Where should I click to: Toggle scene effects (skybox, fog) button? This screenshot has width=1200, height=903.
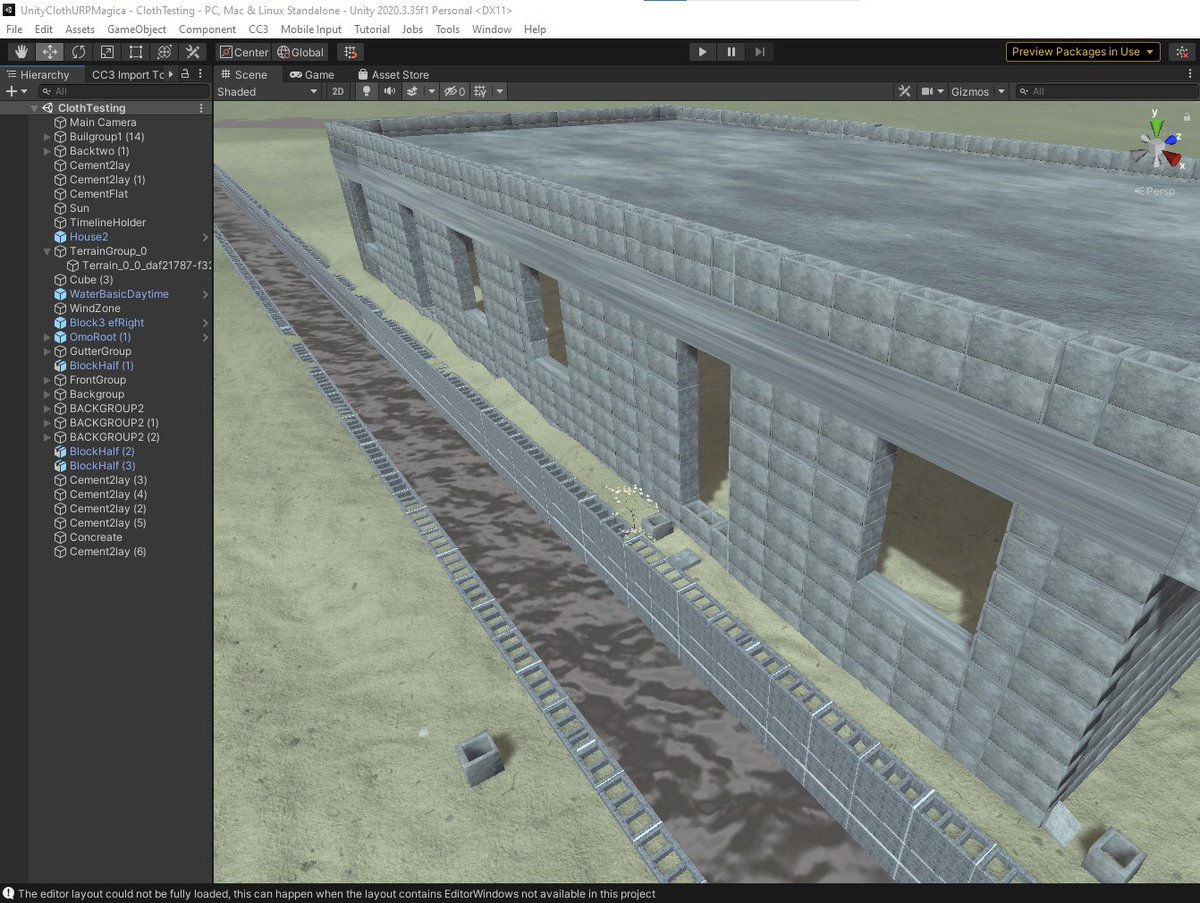tap(412, 91)
